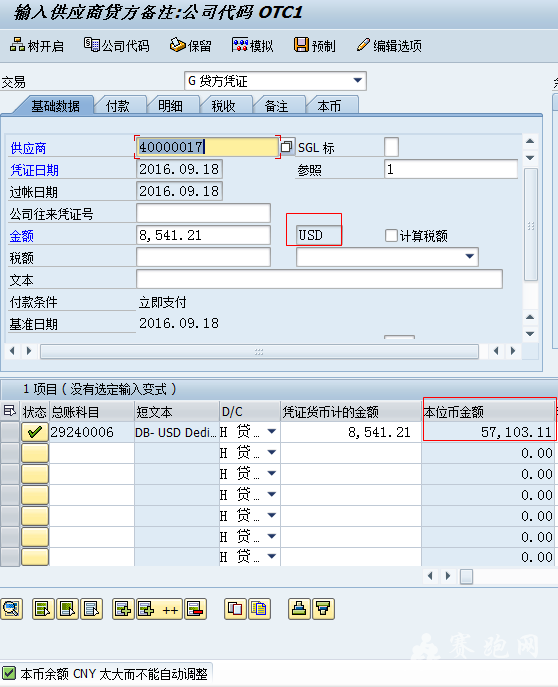Click the copy line icon

click(x=235, y=609)
